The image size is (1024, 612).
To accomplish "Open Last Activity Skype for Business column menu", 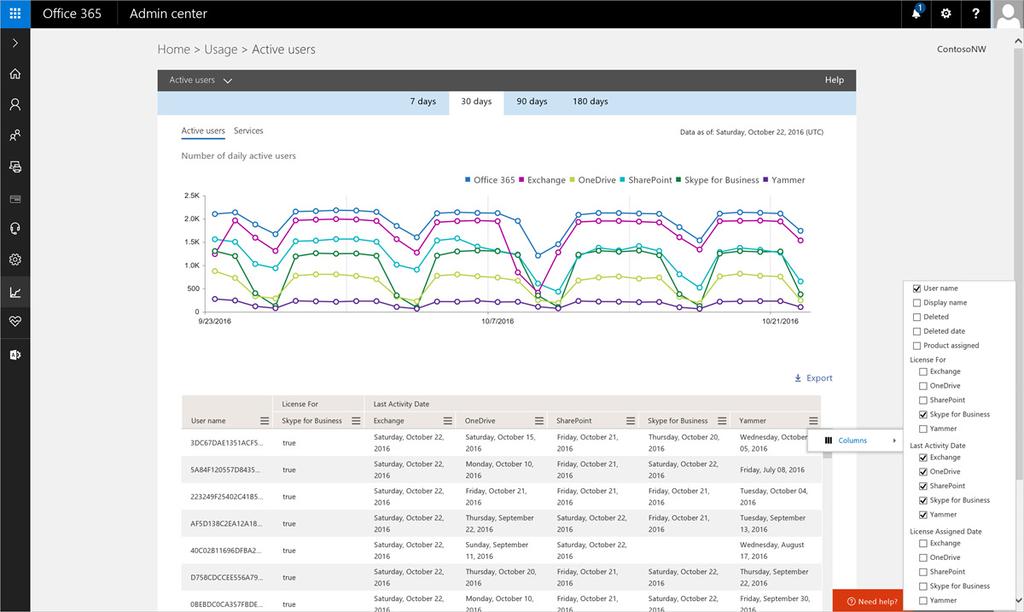I will 722,421.
